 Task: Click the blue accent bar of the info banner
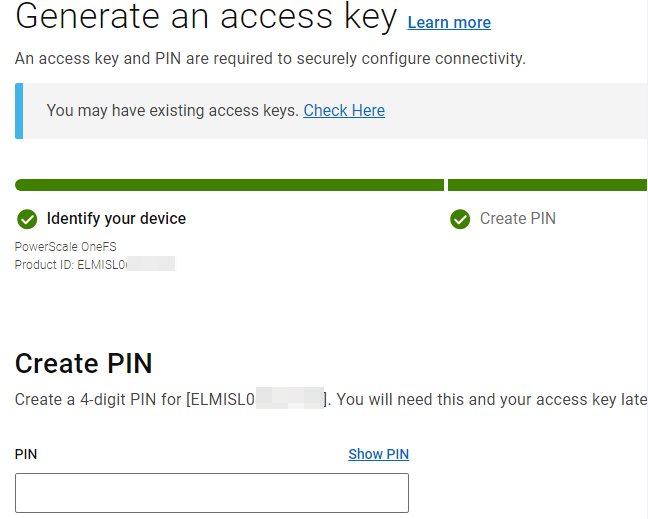pos(19,110)
